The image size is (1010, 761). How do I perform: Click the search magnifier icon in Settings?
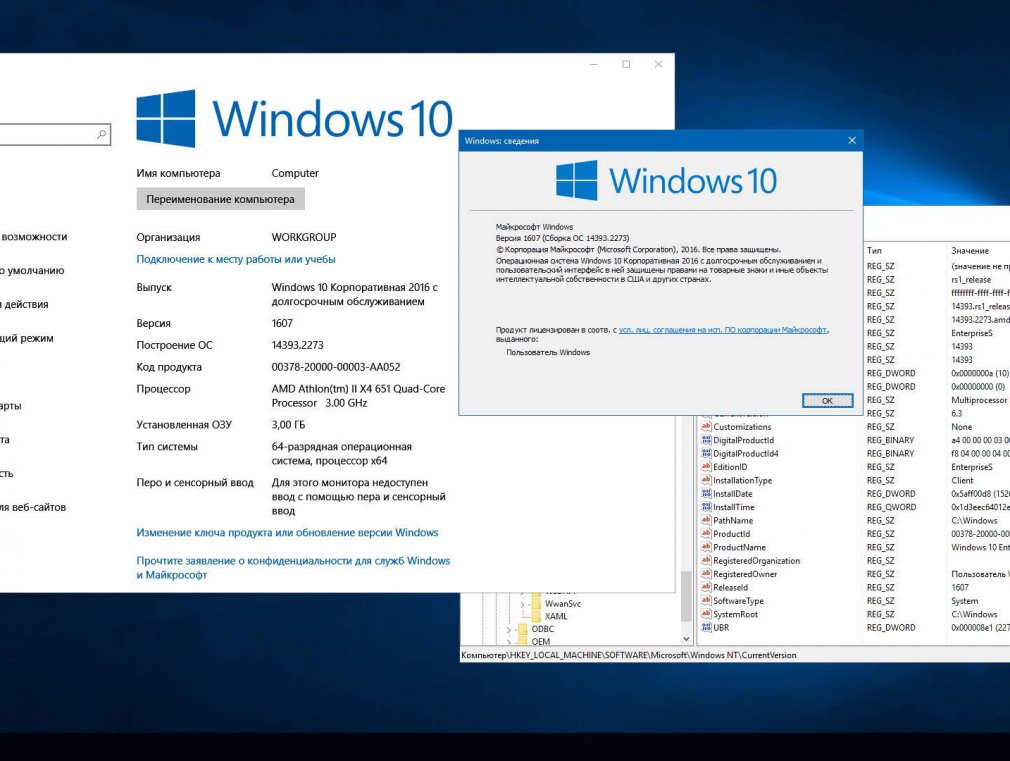click(102, 134)
